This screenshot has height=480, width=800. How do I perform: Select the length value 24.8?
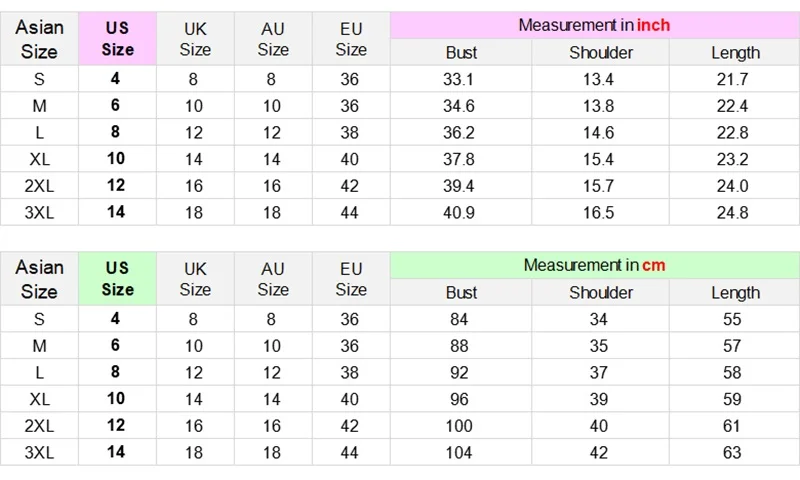[735, 212]
